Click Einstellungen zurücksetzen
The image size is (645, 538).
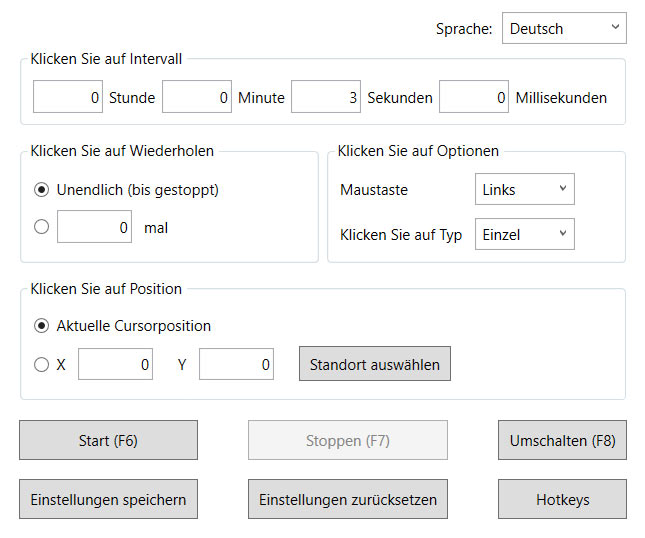347,499
